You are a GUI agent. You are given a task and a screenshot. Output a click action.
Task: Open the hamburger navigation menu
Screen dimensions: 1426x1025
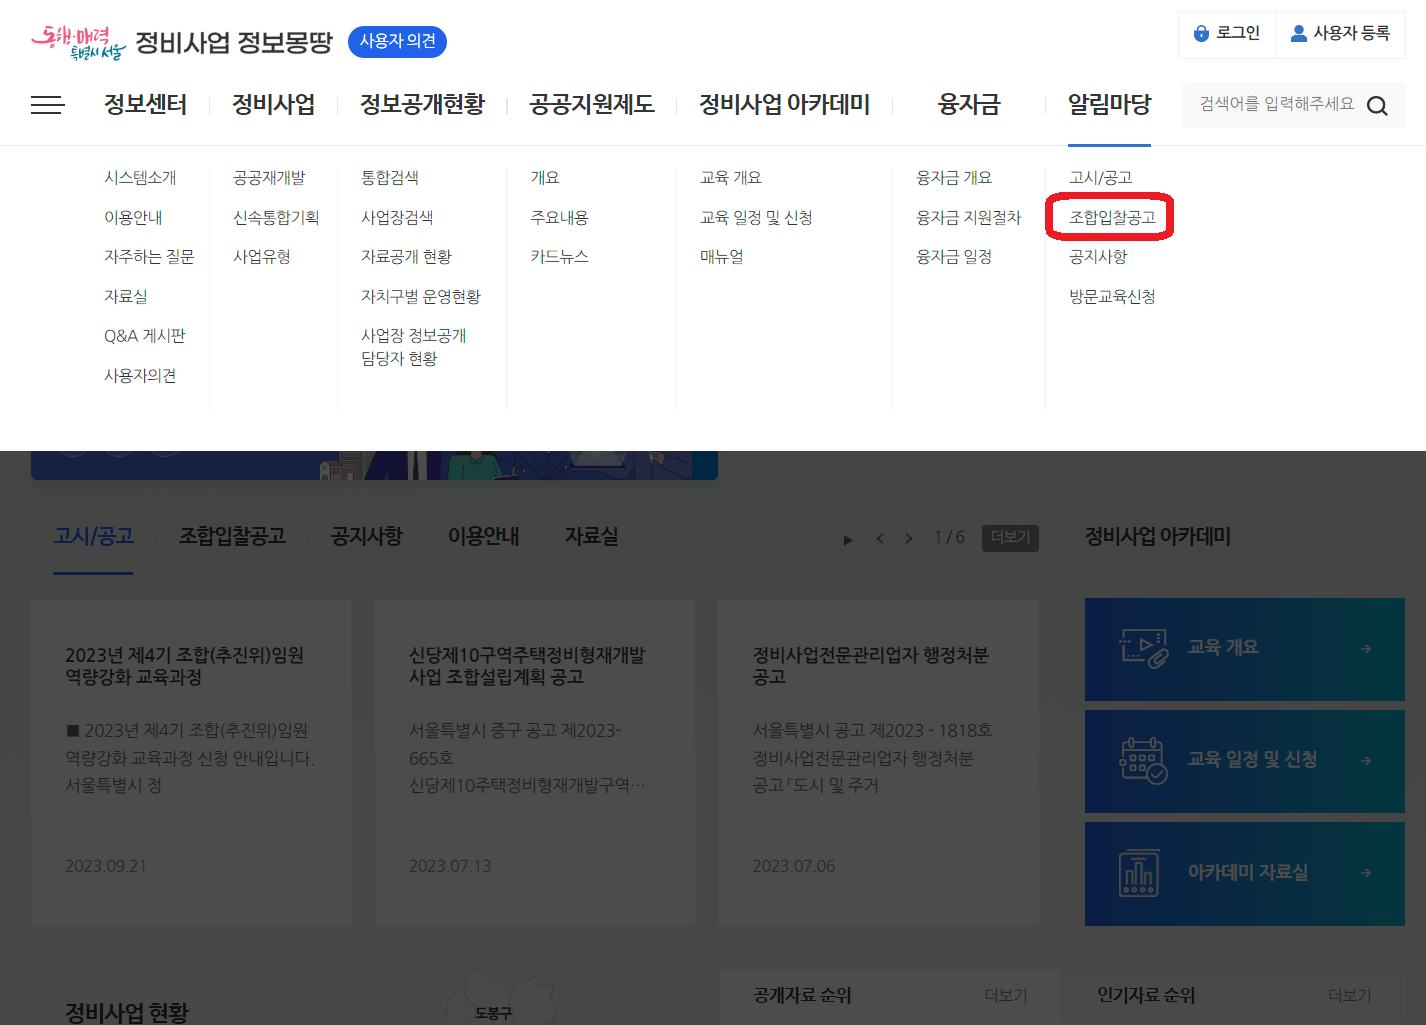pyautogui.click(x=47, y=104)
